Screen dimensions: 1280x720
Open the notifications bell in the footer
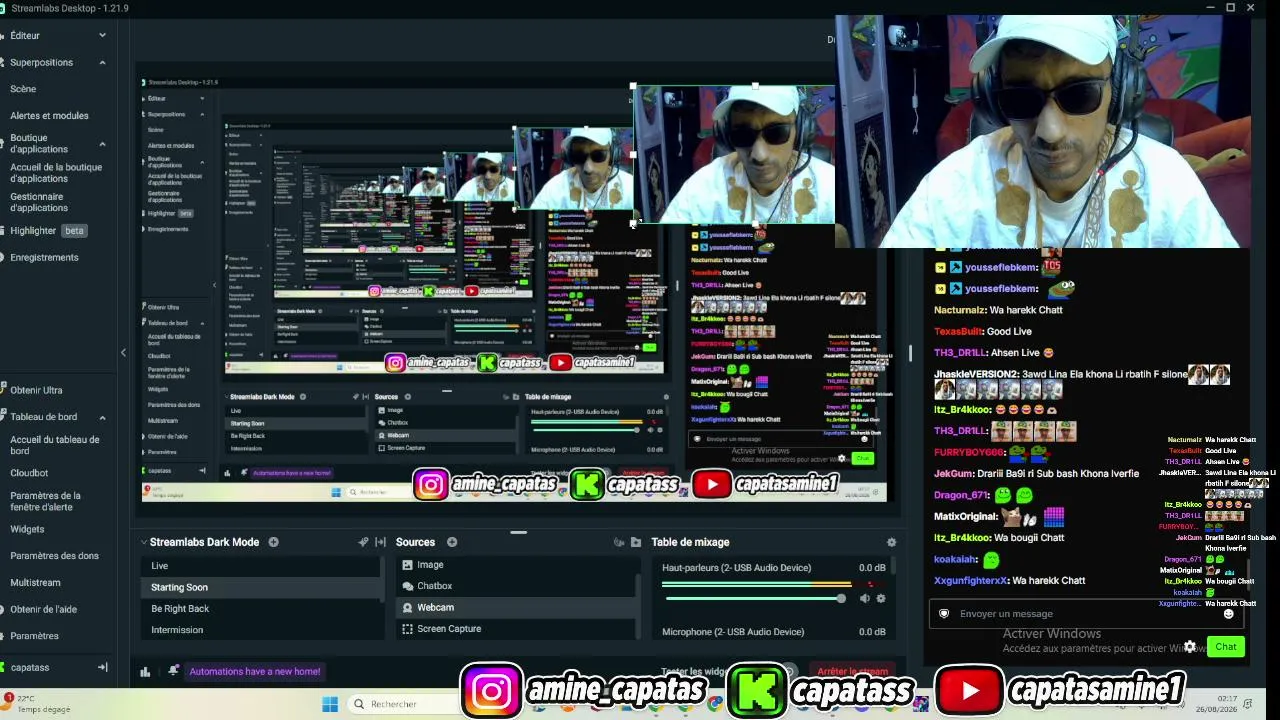pyautogui.click(x=174, y=671)
